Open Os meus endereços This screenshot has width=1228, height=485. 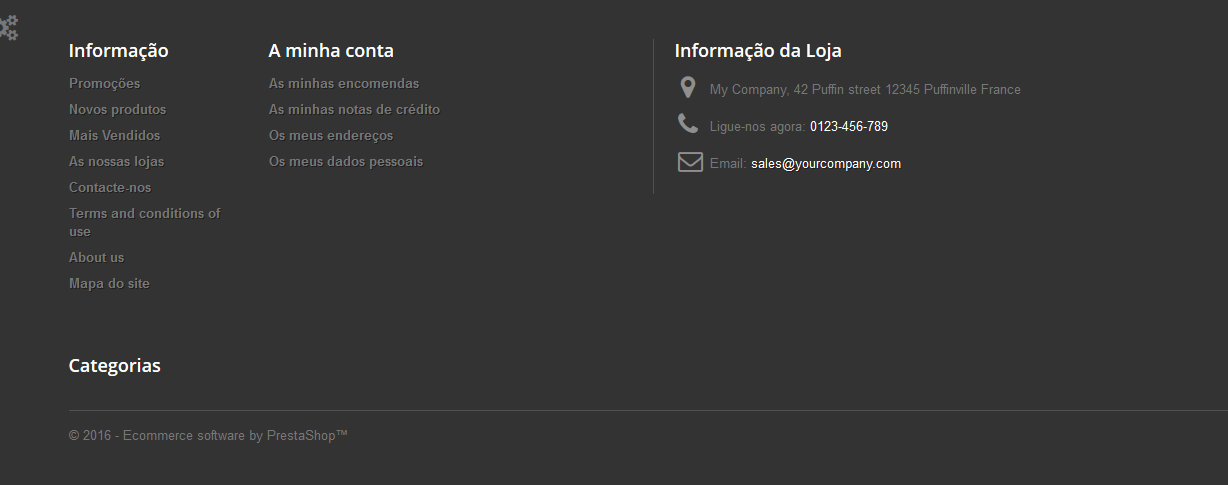[x=331, y=135]
